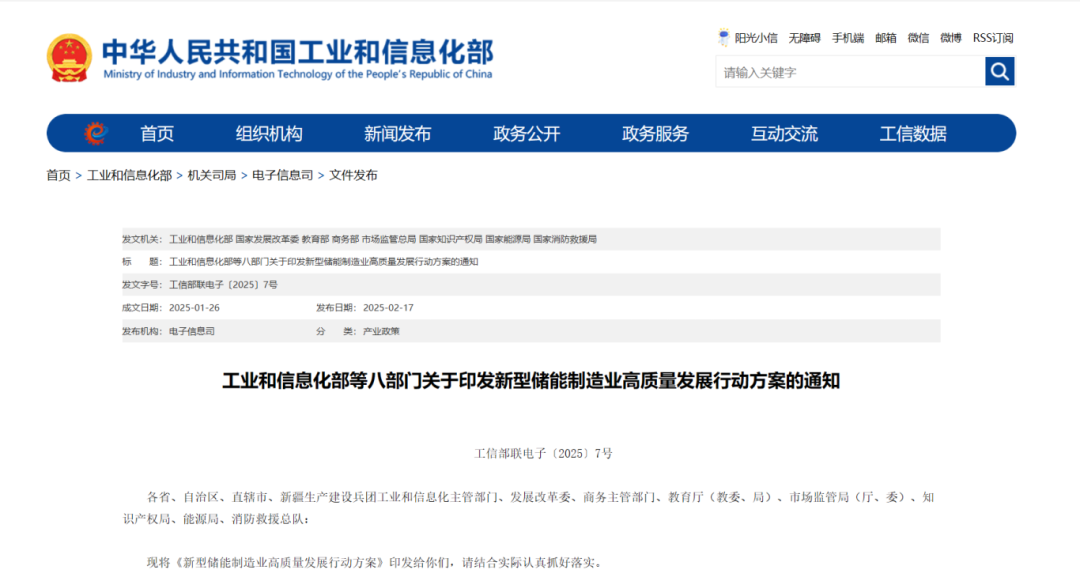Navigate to 电子信息司 in breadcrumb
Image resolution: width=1080 pixels, height=577 pixels.
tap(282, 175)
